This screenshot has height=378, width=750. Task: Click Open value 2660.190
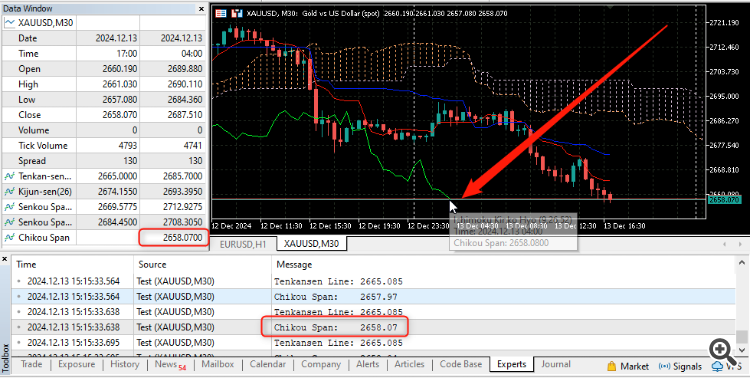120,69
